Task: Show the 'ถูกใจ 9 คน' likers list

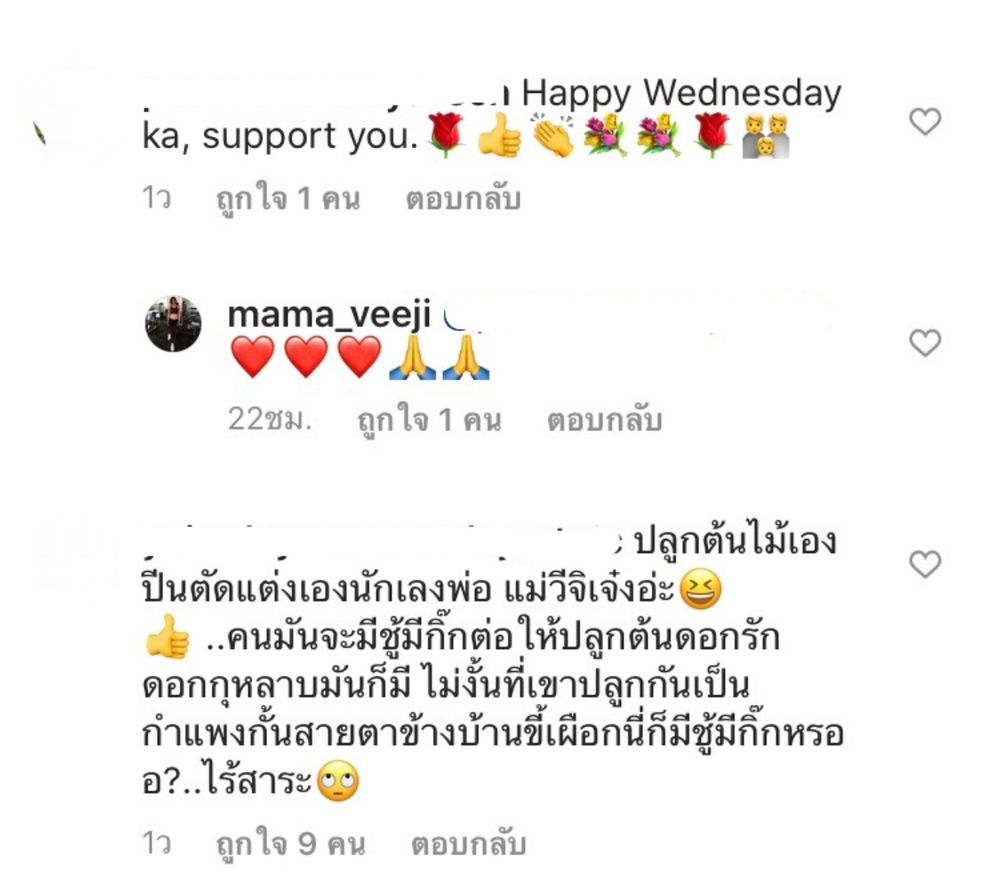Action: 291,844
